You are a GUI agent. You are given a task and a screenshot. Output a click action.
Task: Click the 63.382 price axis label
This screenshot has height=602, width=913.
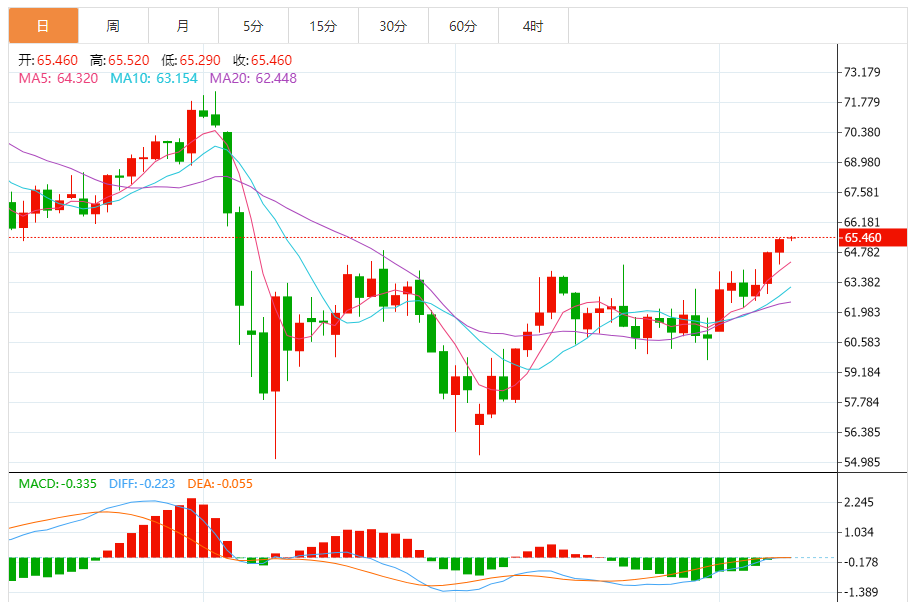(x=862, y=282)
